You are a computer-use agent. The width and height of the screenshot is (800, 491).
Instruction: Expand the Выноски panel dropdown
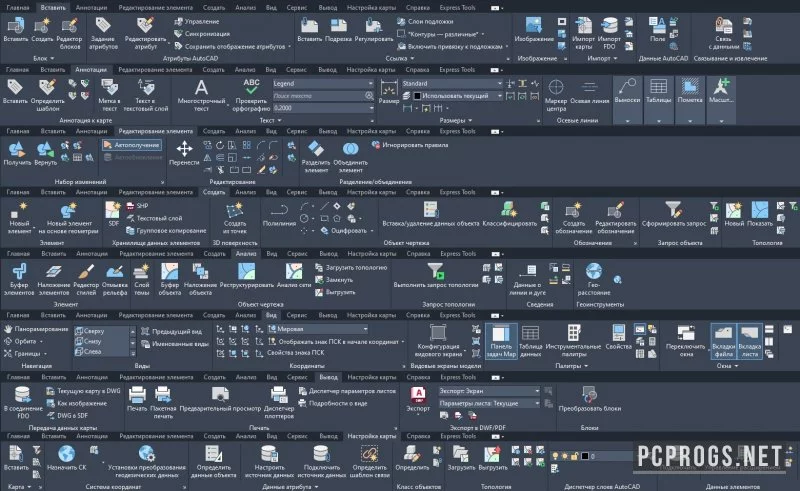(627, 121)
